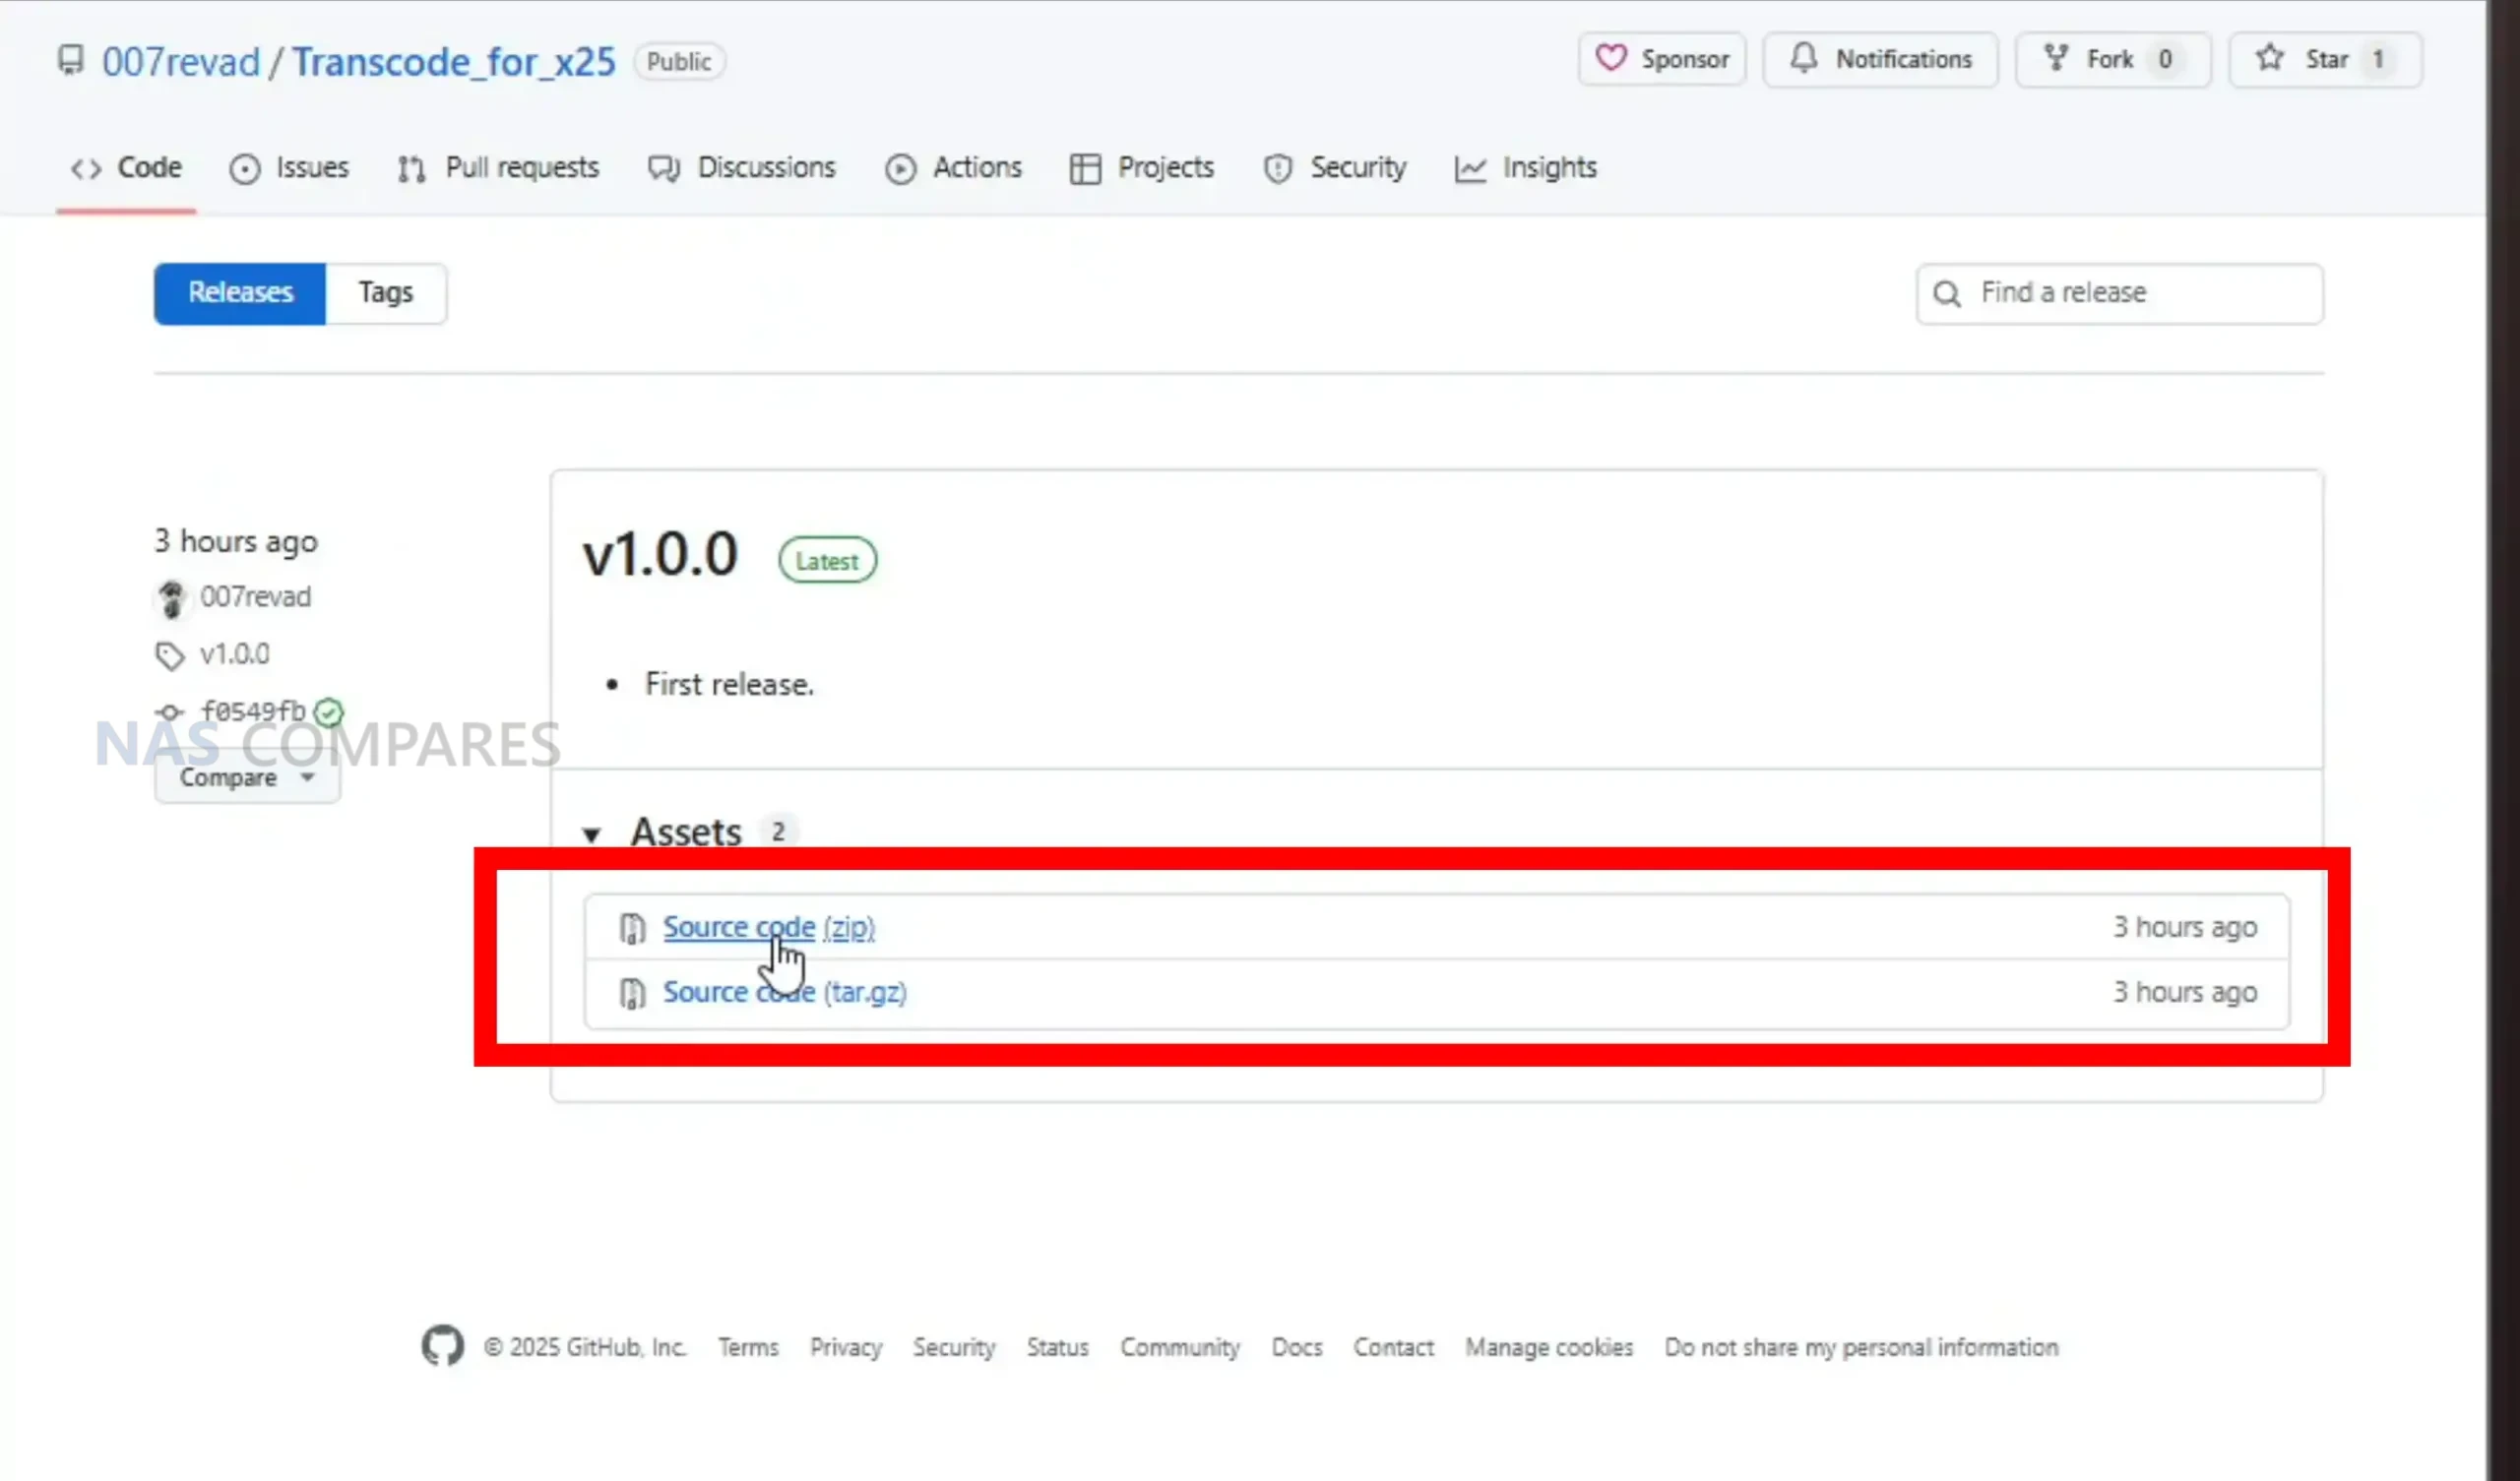Image resolution: width=2520 pixels, height=1481 pixels.
Task: Open the Issues tab
Action: (289, 168)
